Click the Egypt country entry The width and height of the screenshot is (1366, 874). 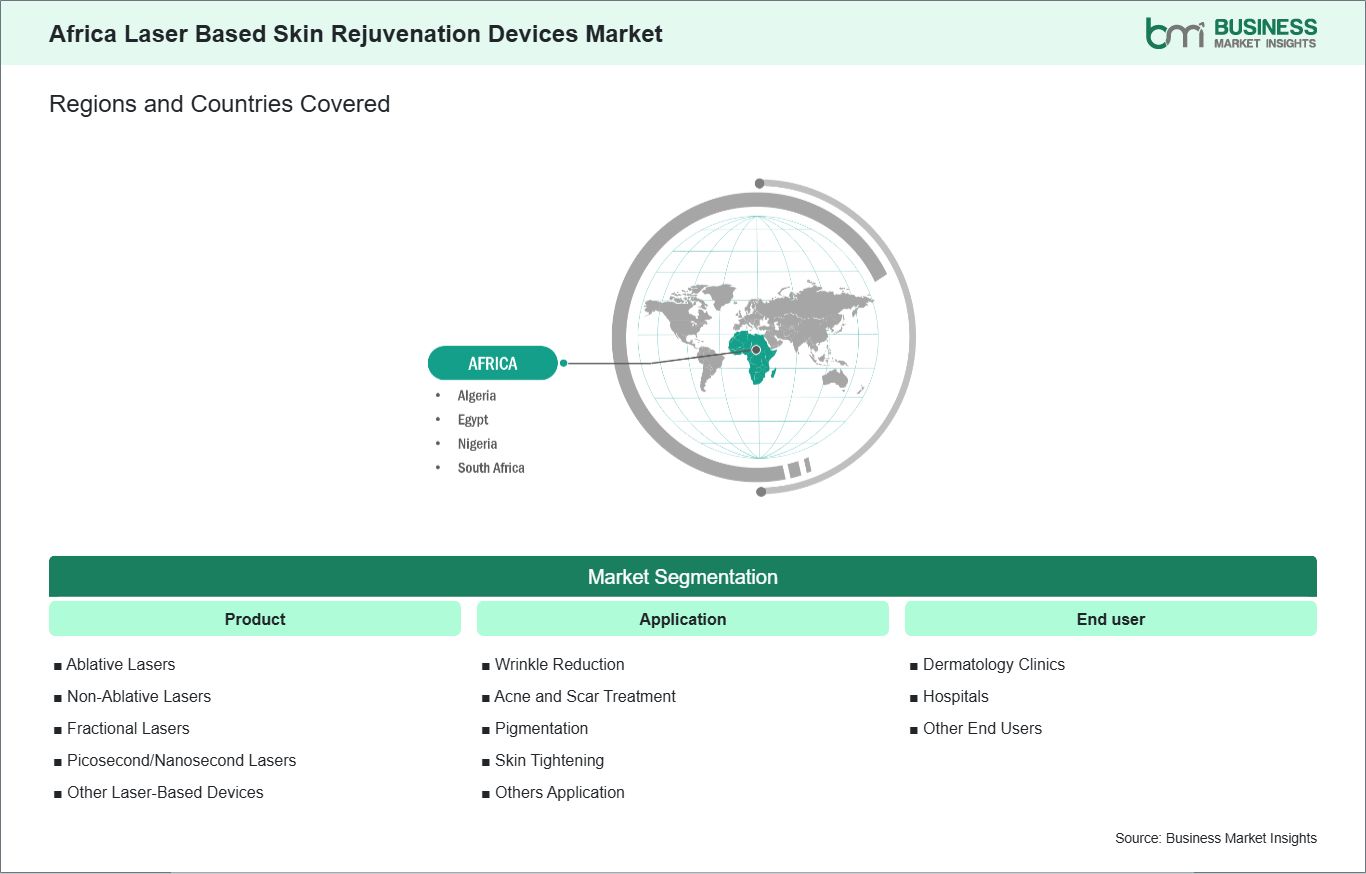click(473, 420)
